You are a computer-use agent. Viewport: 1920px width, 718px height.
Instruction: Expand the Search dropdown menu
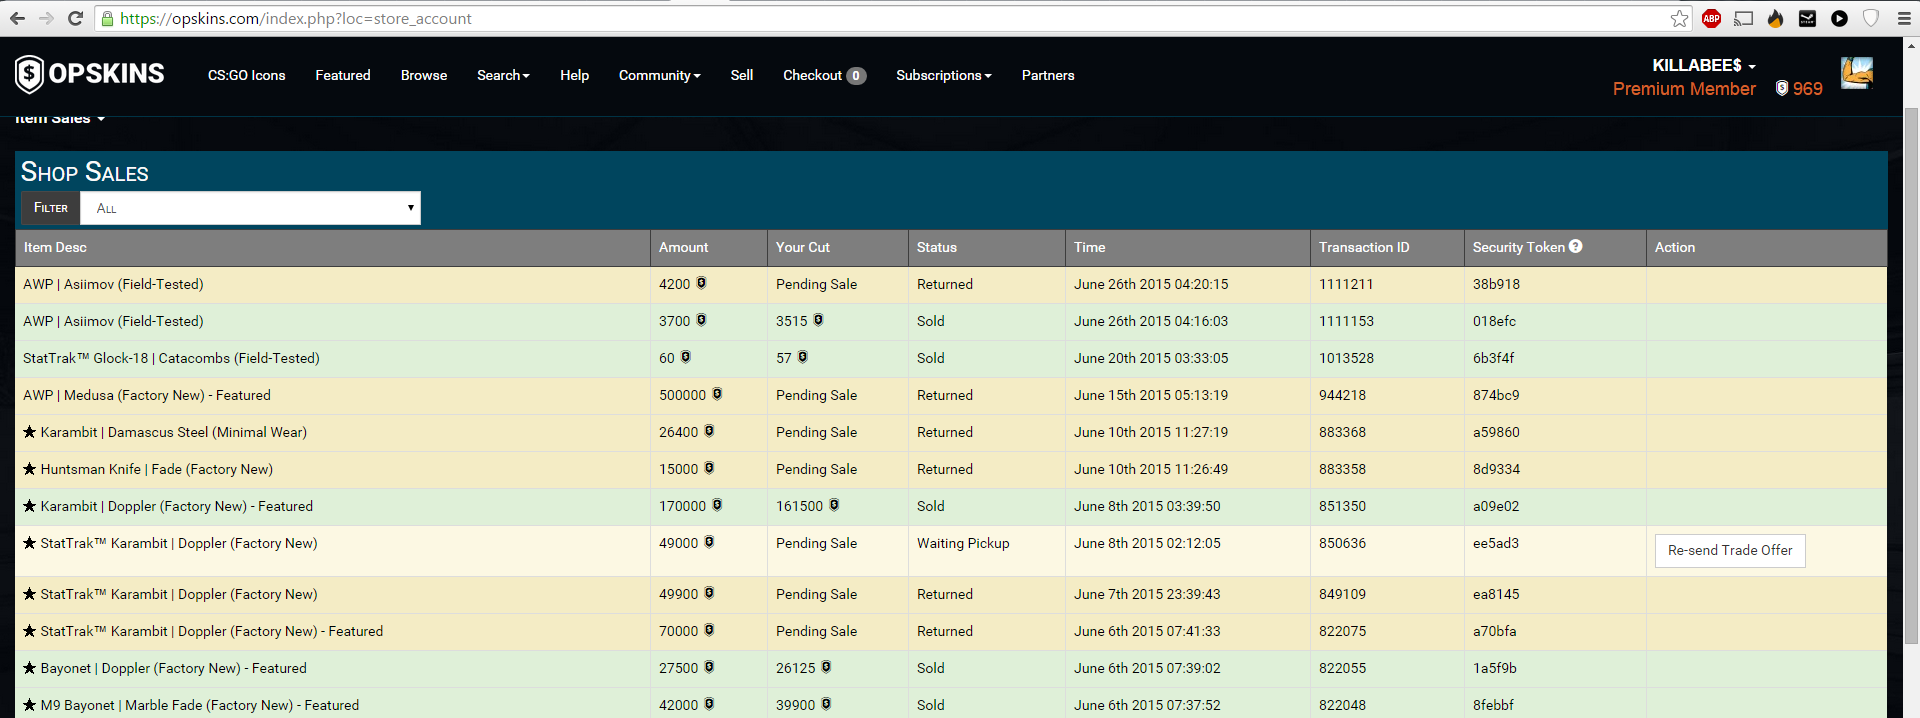click(502, 75)
